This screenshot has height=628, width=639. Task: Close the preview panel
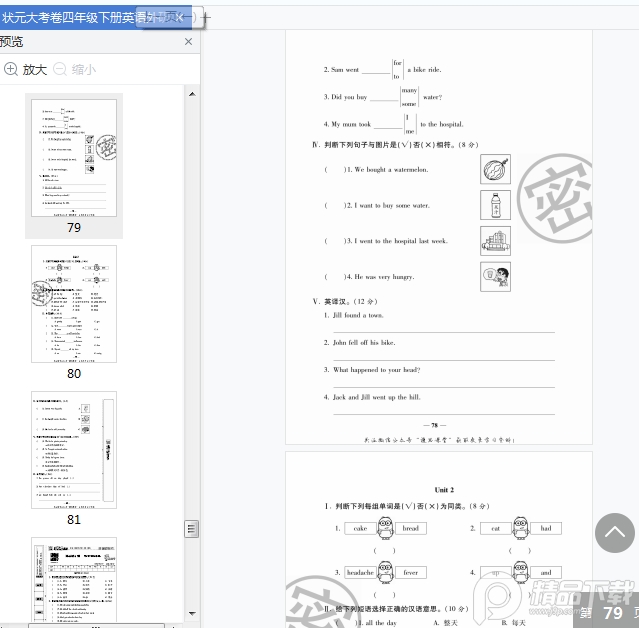[188, 42]
